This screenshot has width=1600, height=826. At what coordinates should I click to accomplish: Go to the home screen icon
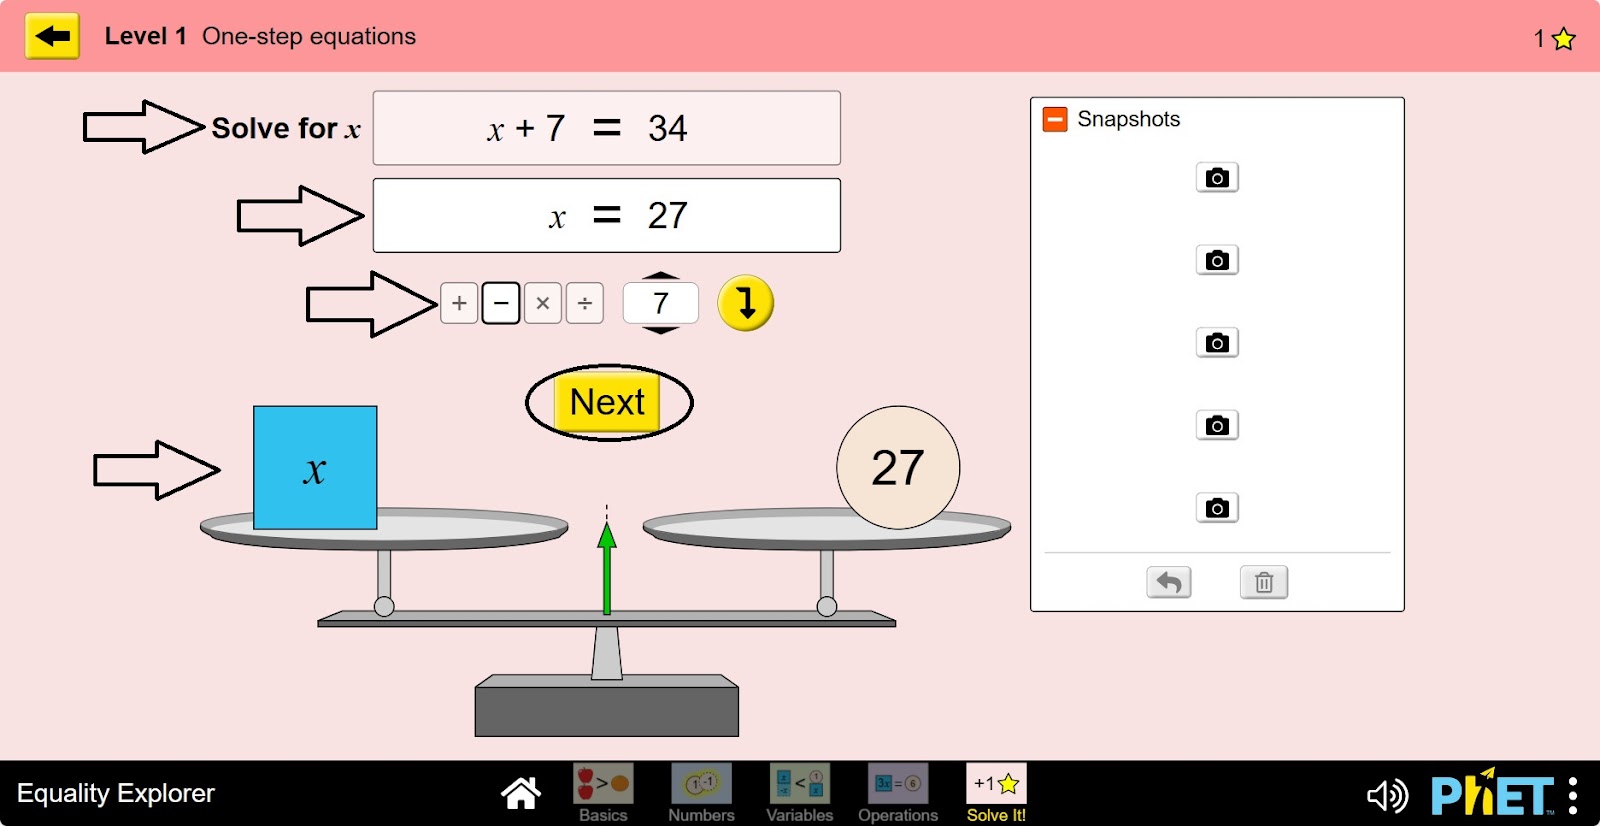pos(520,794)
